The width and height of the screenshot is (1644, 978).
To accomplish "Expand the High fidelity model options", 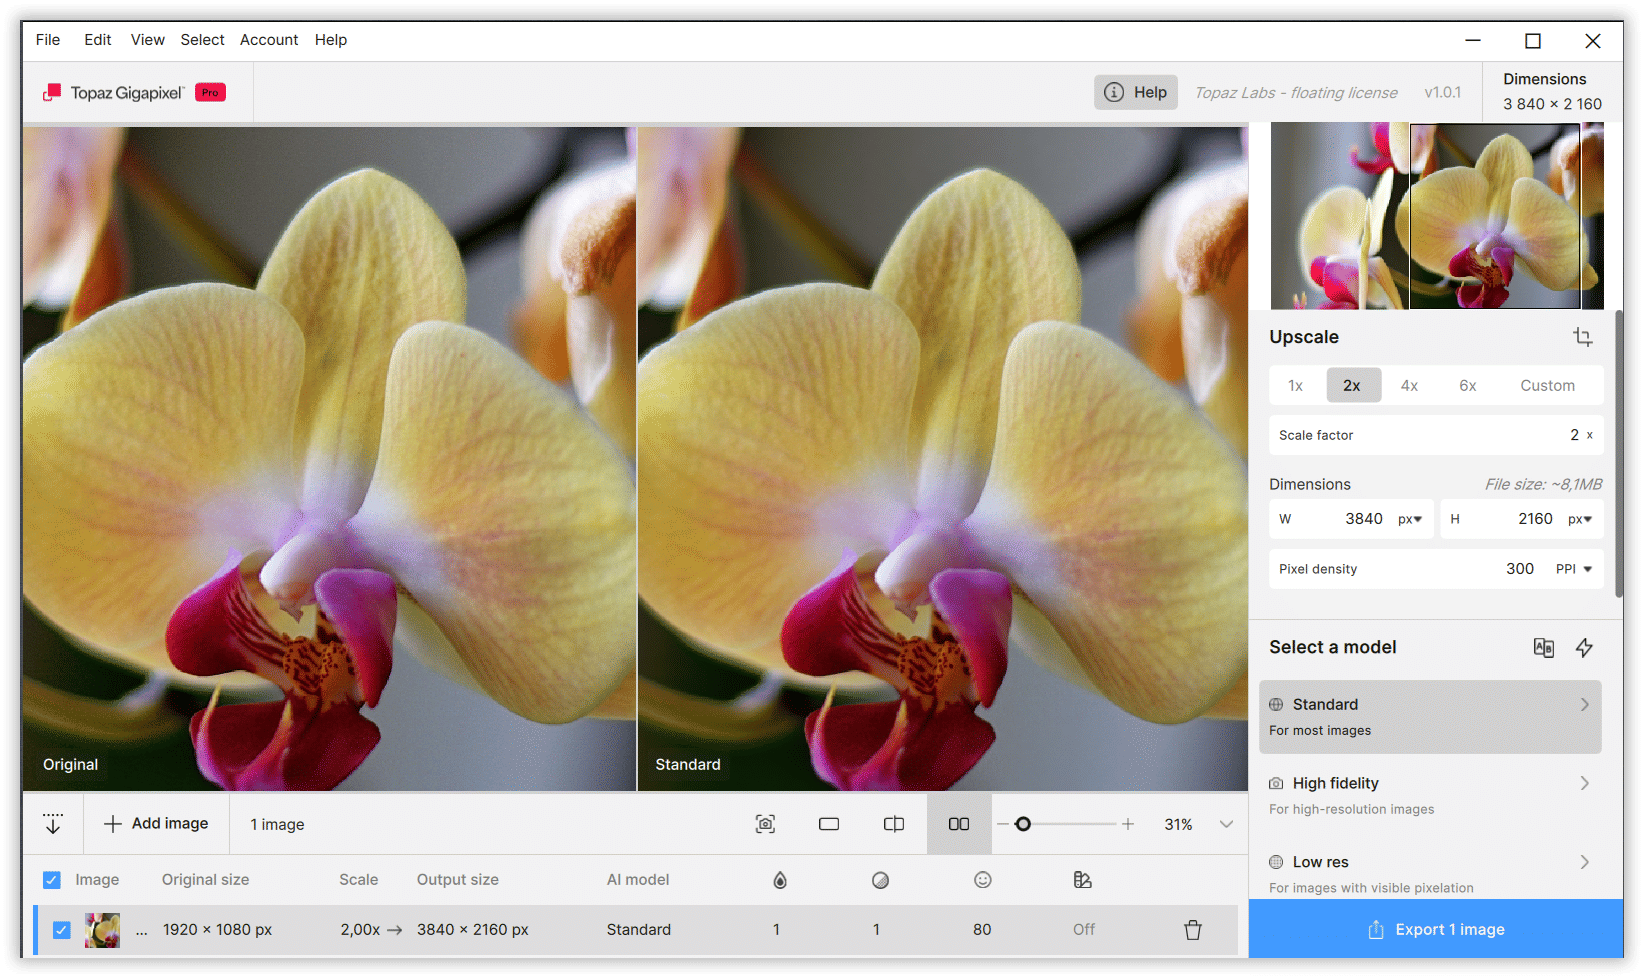I will (x=1584, y=783).
